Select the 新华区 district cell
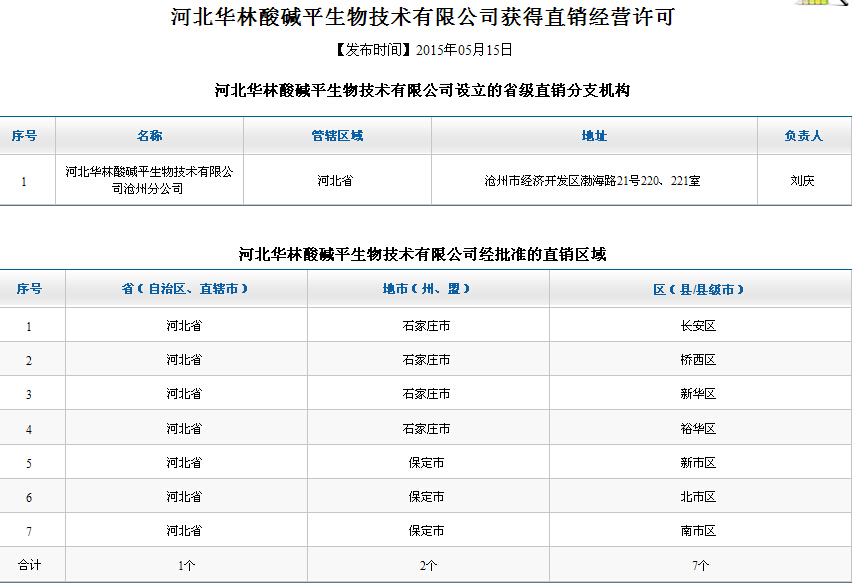The height and width of the screenshot is (583, 853). pos(701,393)
